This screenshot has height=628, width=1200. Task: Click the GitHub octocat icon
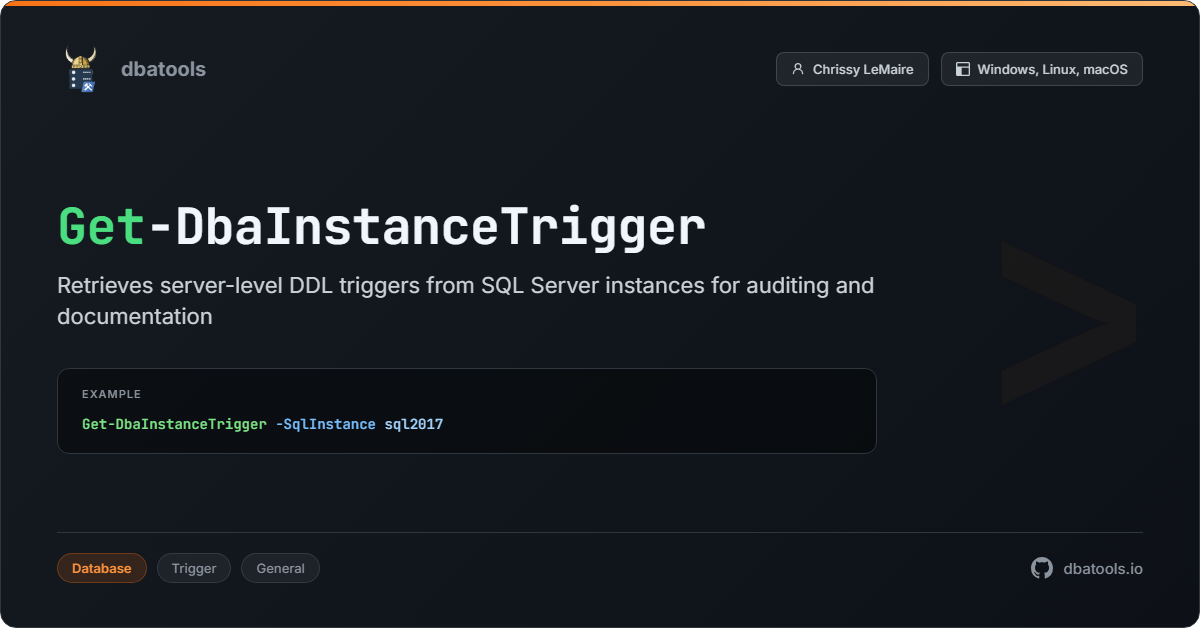point(1042,568)
